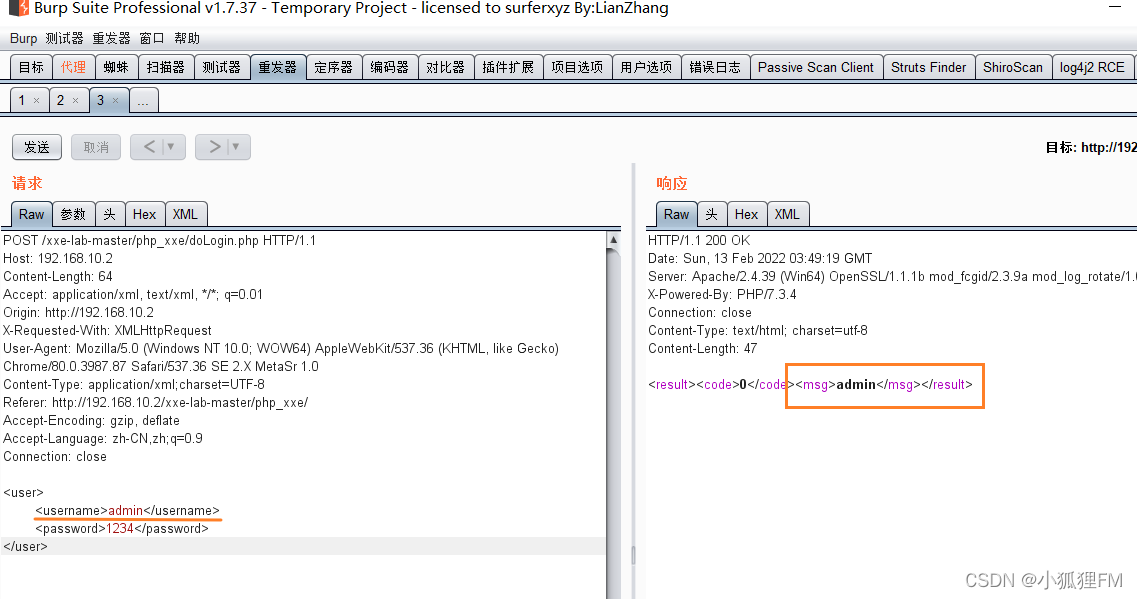
Task: Click the closing </user> tag line
Action: click(25, 547)
